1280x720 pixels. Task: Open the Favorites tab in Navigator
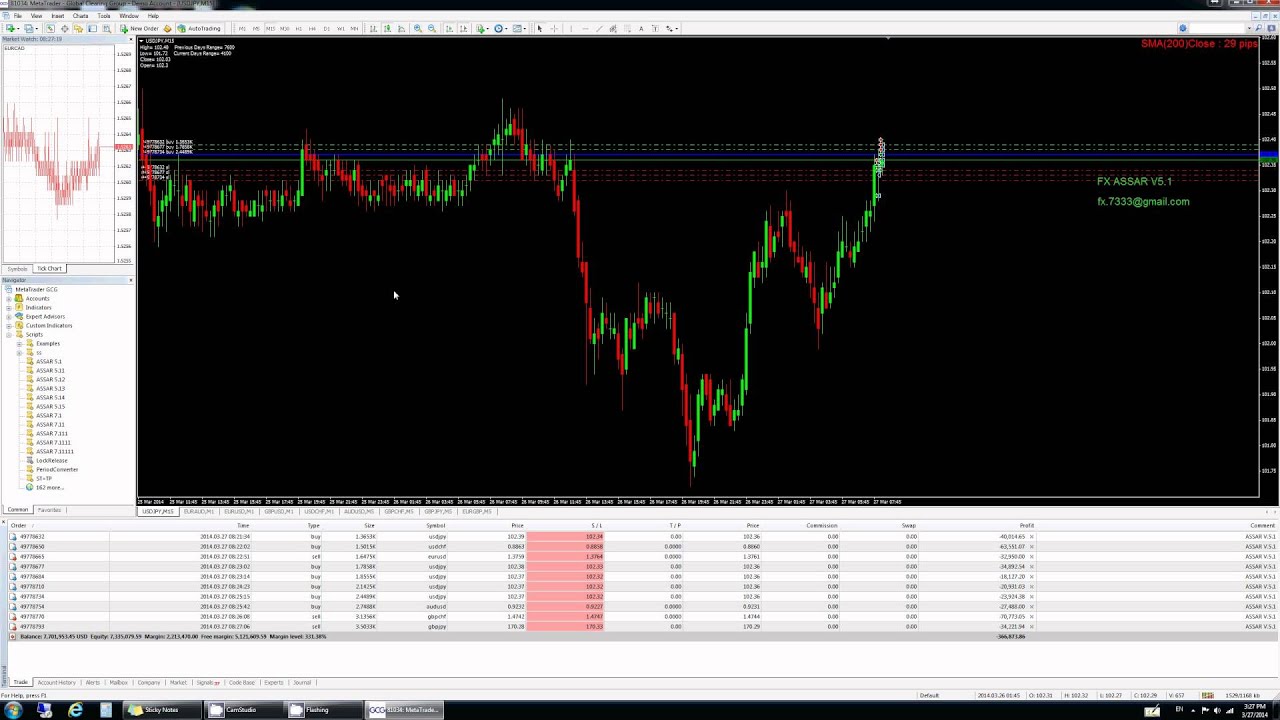click(49, 510)
